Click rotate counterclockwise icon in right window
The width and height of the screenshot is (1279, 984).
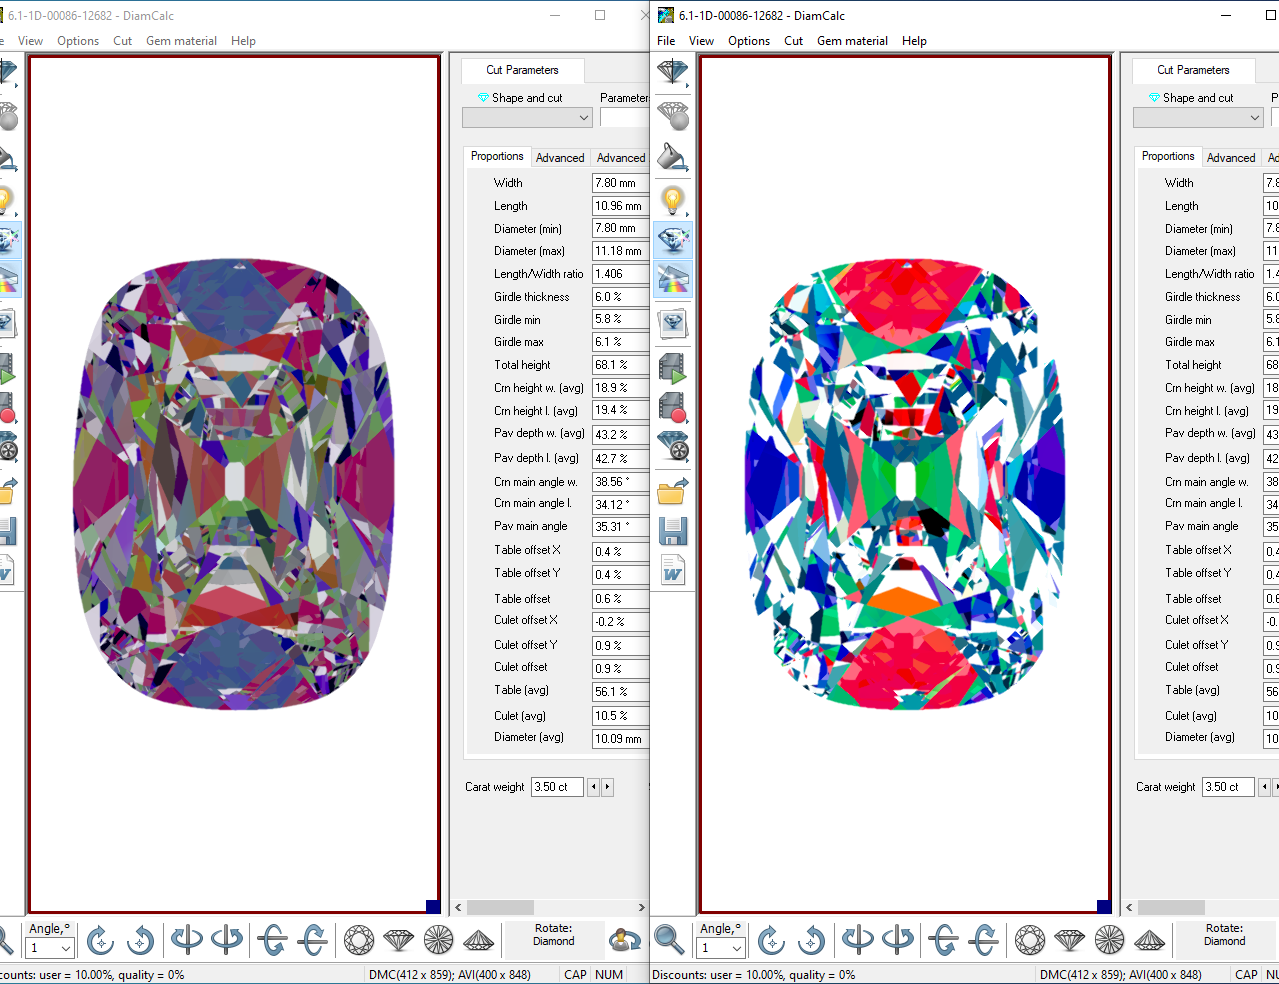[x=811, y=940]
